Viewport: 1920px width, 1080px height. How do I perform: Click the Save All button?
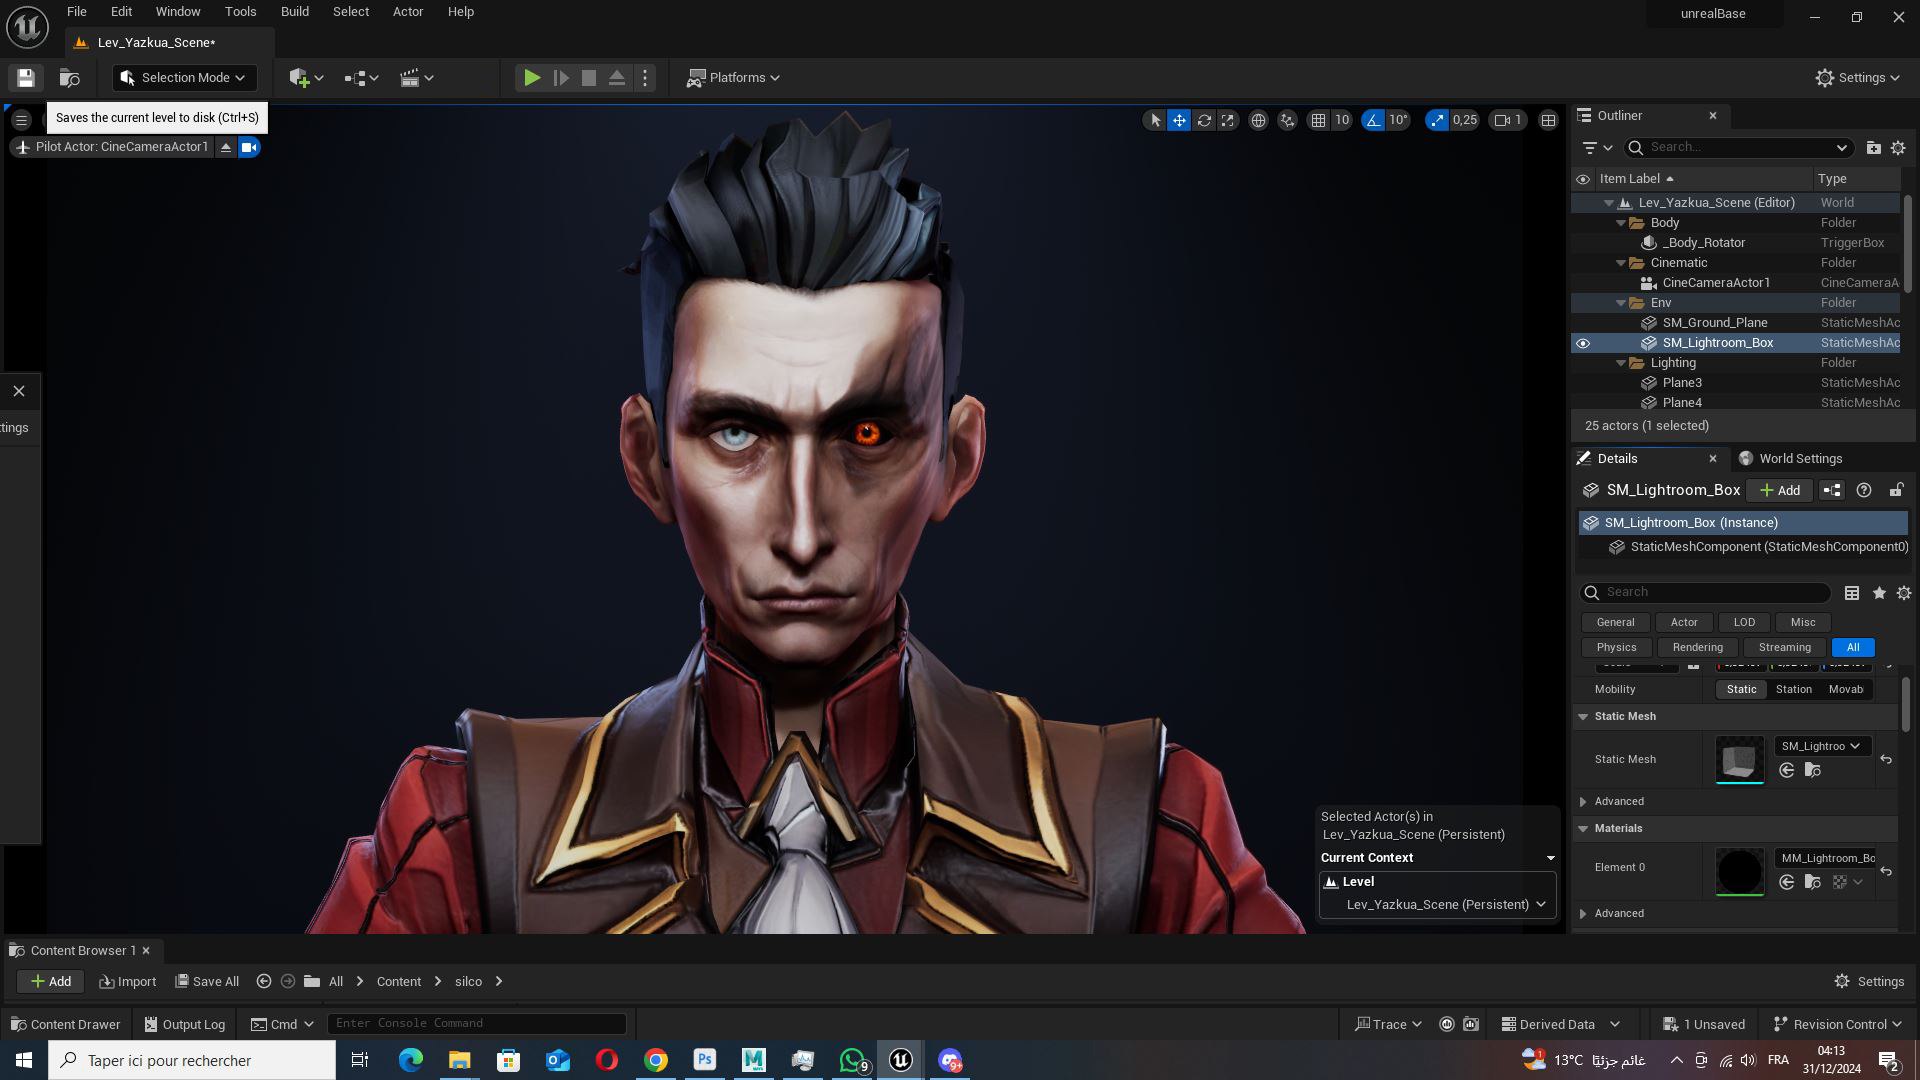pos(207,981)
